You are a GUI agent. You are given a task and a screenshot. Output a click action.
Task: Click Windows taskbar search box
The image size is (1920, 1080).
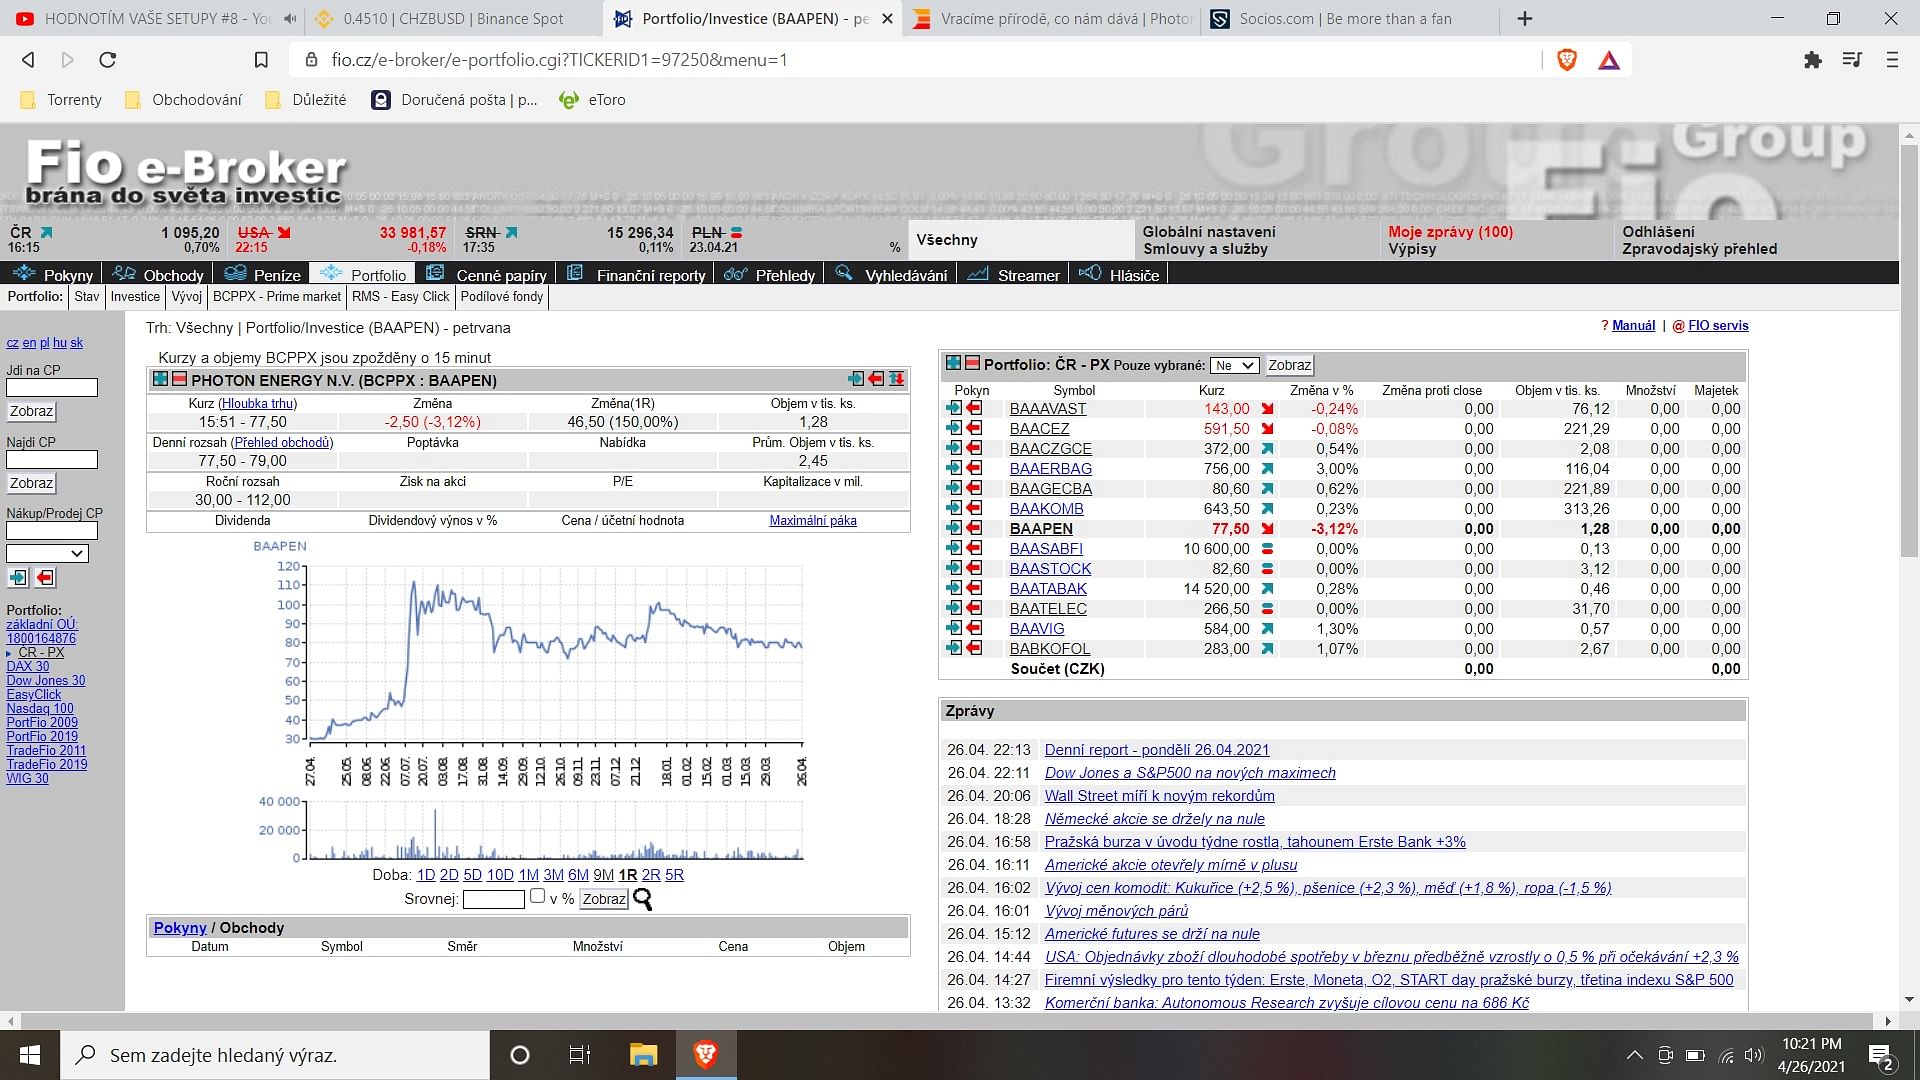pos(276,1055)
